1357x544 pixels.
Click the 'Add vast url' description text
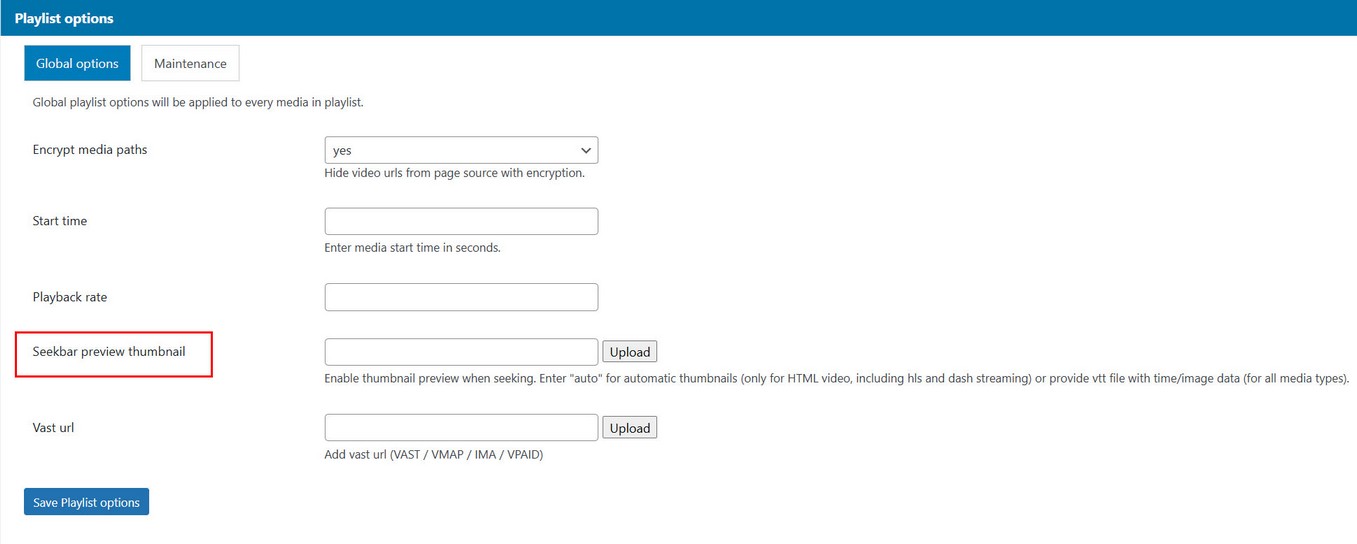(433, 455)
